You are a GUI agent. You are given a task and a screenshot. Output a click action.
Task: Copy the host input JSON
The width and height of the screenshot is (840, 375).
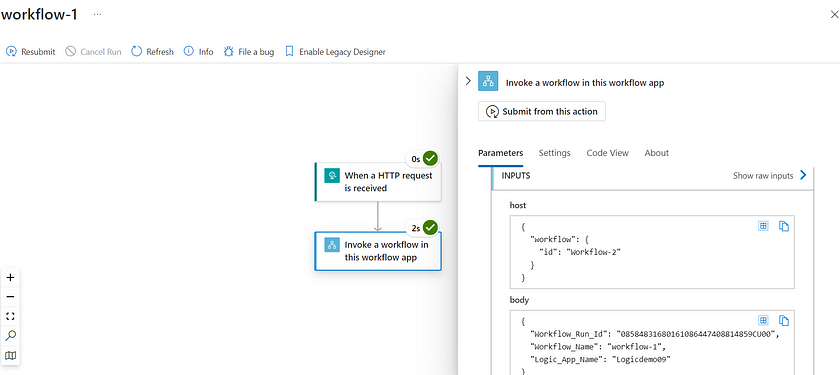point(784,227)
